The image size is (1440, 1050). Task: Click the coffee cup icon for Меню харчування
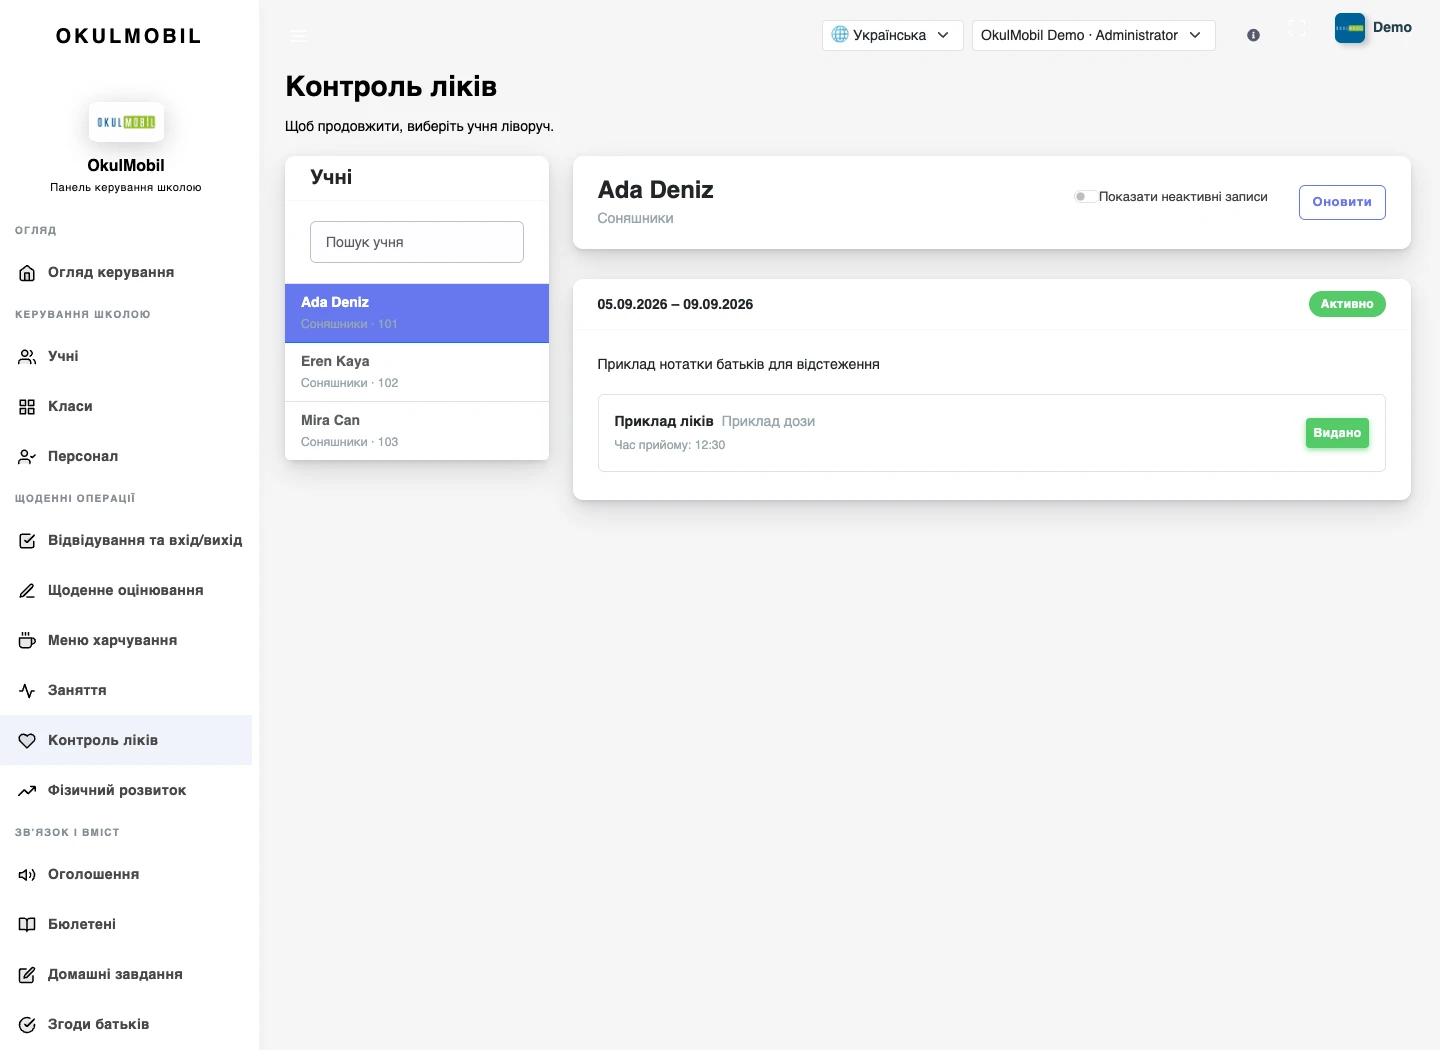[x=27, y=641]
